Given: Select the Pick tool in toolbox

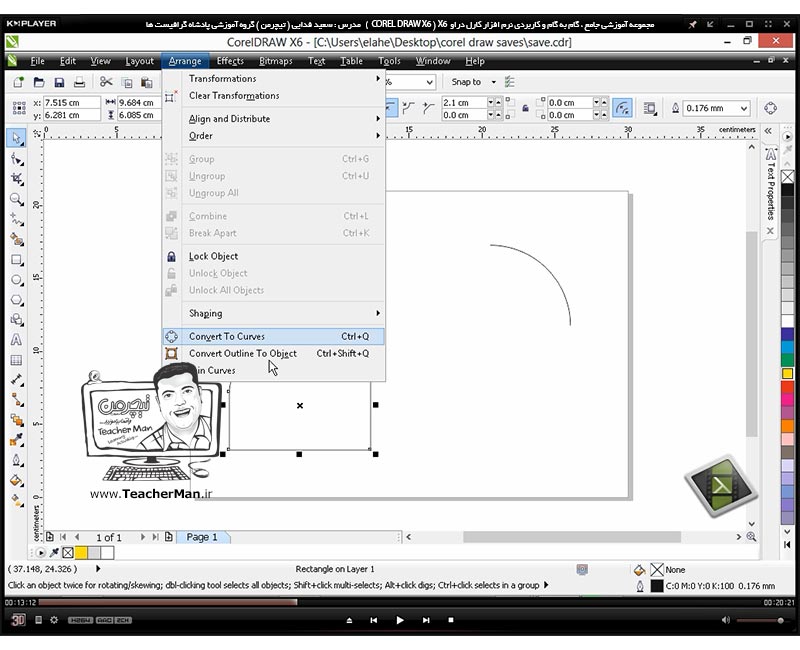Looking at the screenshot, I should (16, 138).
